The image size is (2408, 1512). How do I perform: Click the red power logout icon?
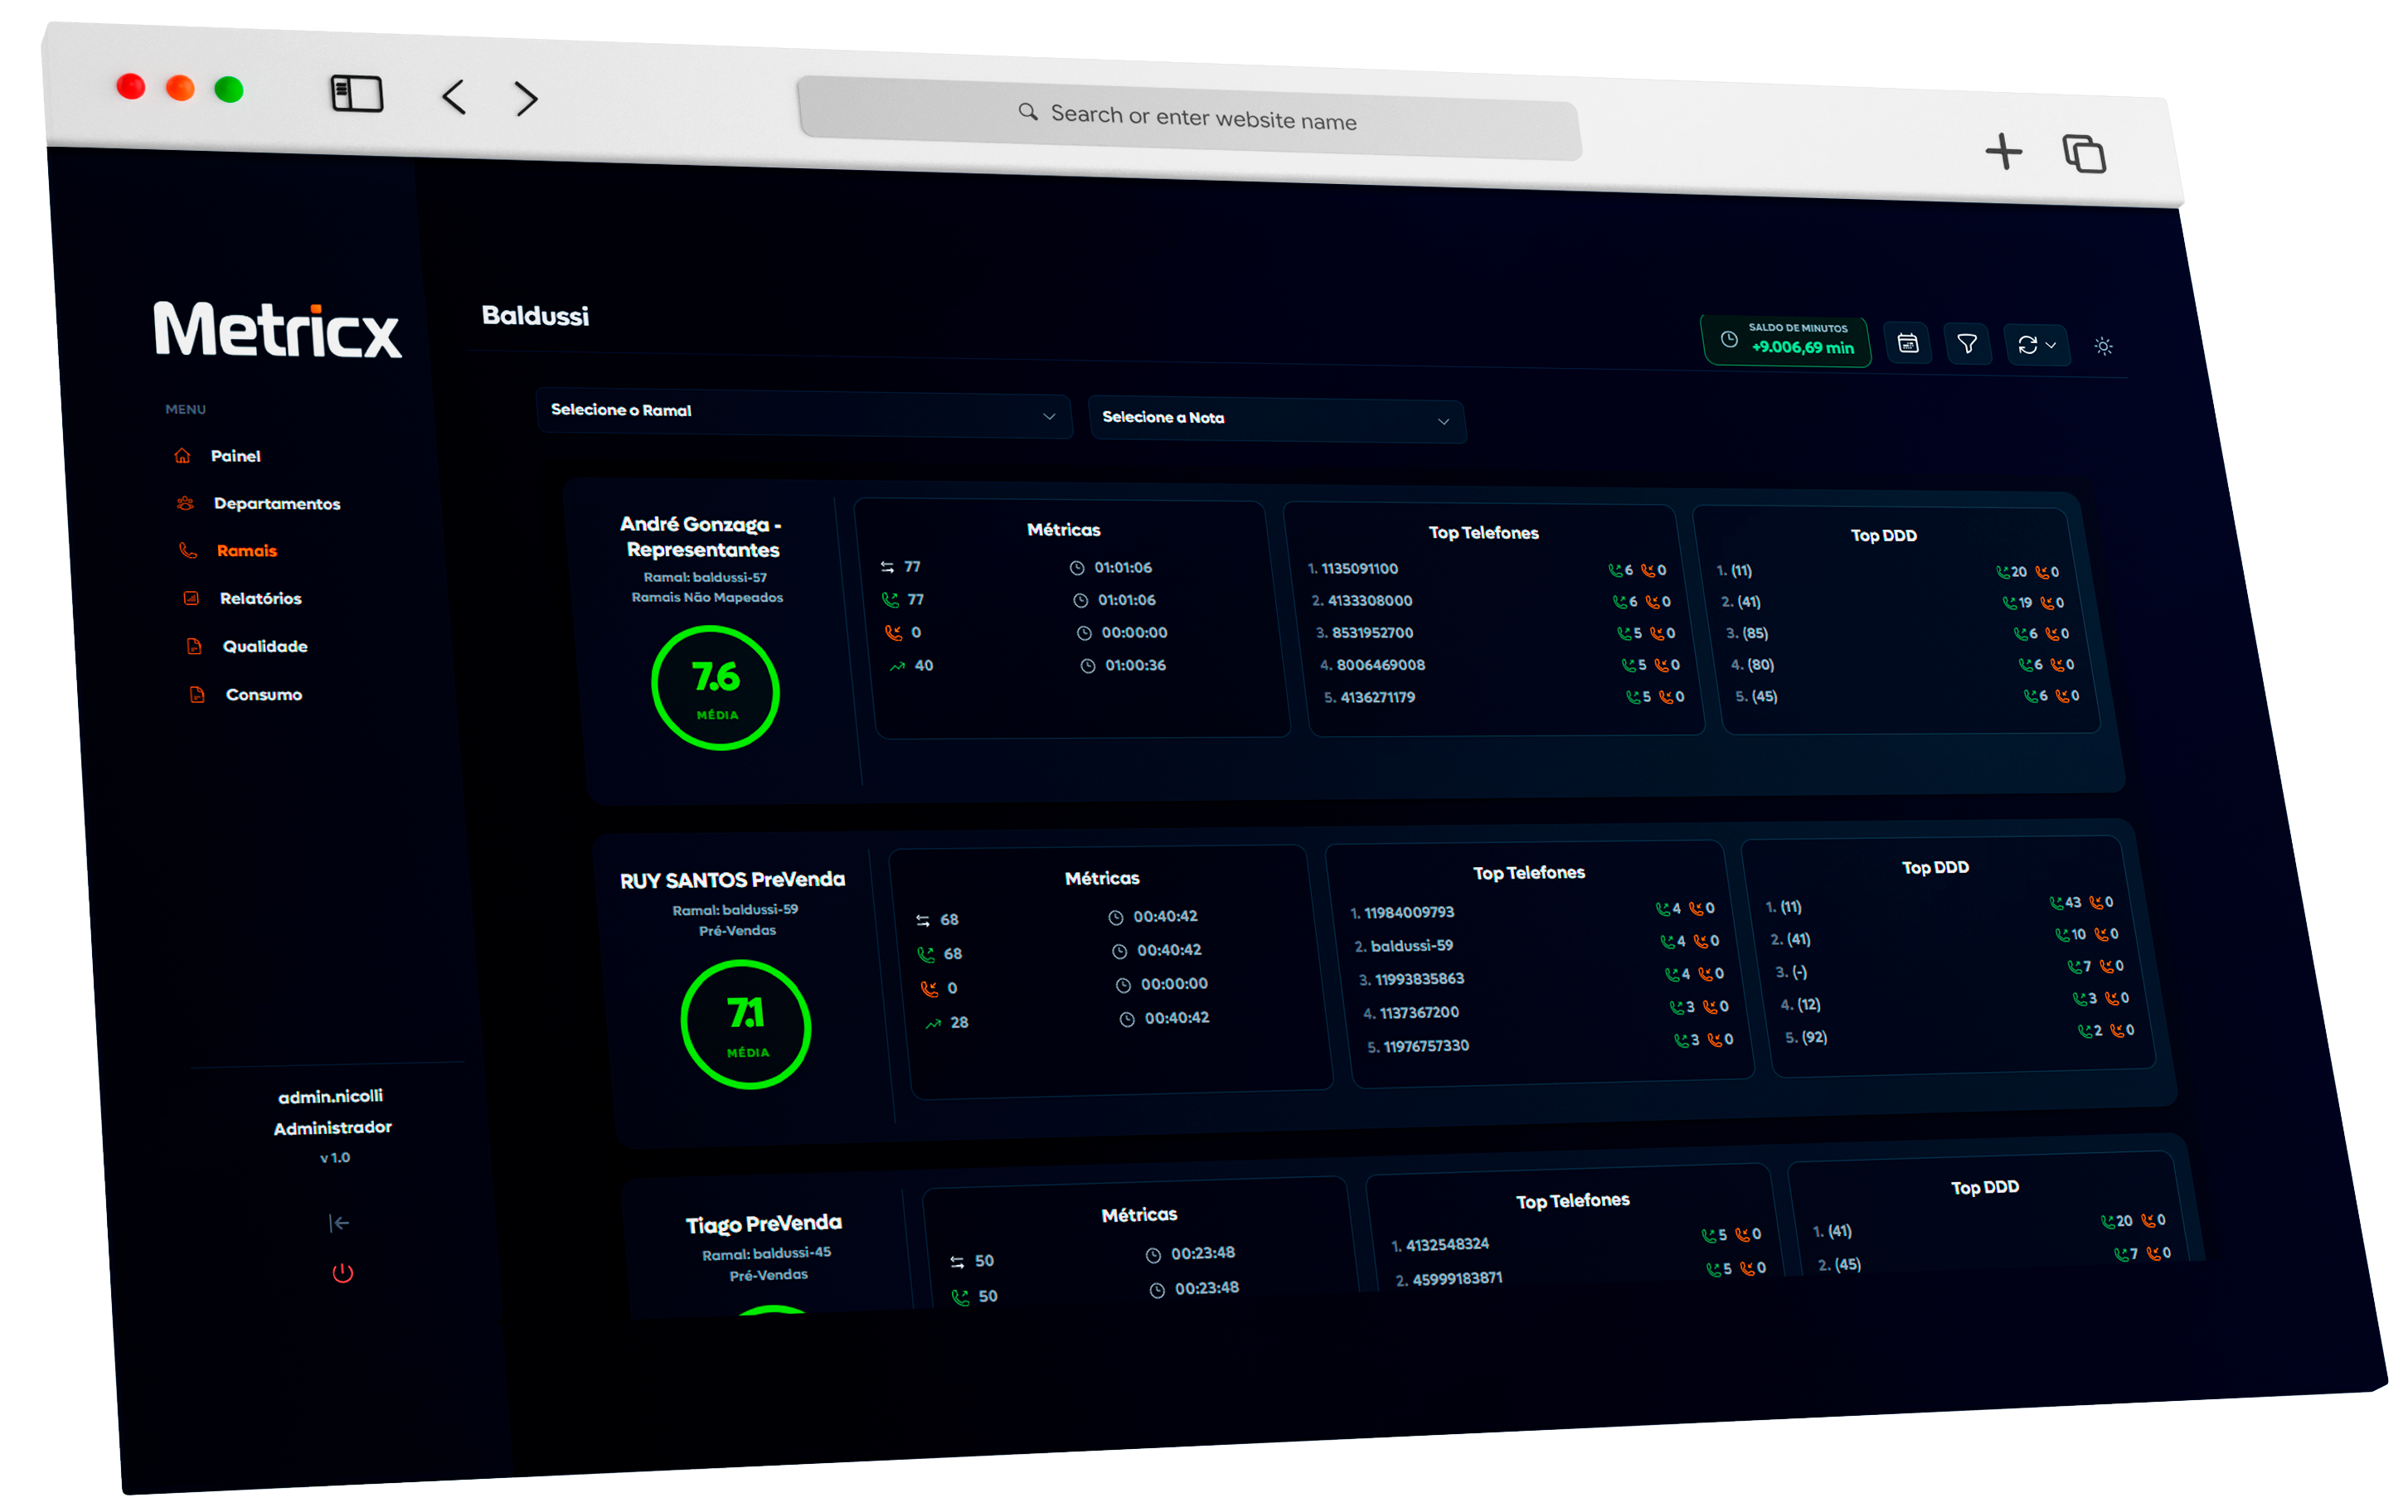[x=342, y=1273]
